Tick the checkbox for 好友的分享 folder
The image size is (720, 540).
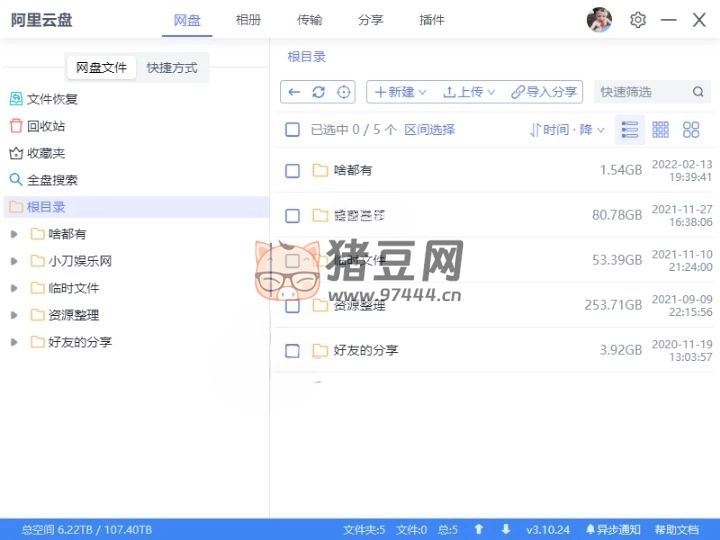tap(292, 351)
